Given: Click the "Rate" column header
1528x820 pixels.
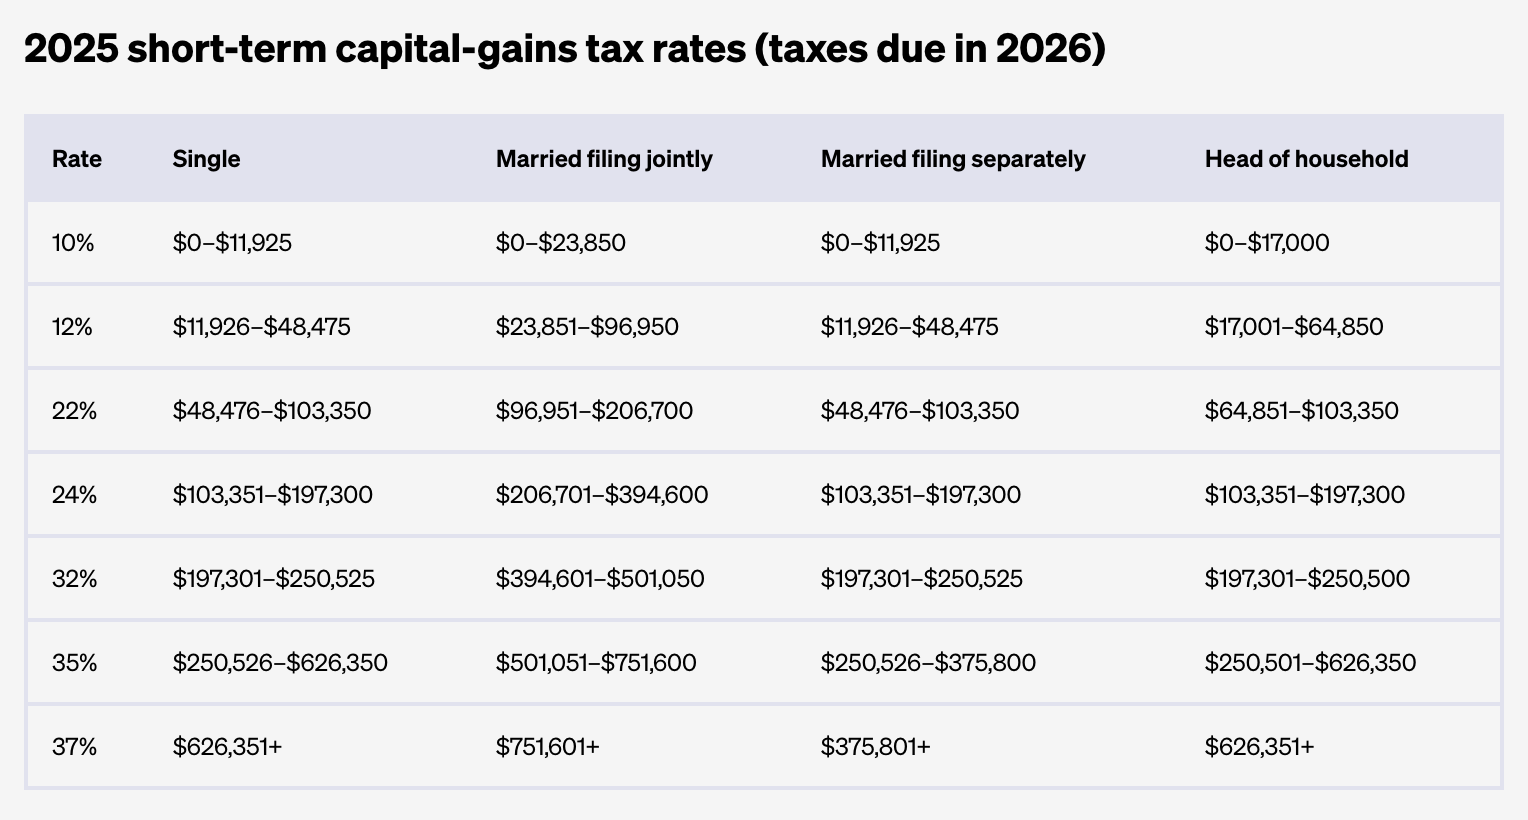Looking at the screenshot, I should [x=77, y=159].
